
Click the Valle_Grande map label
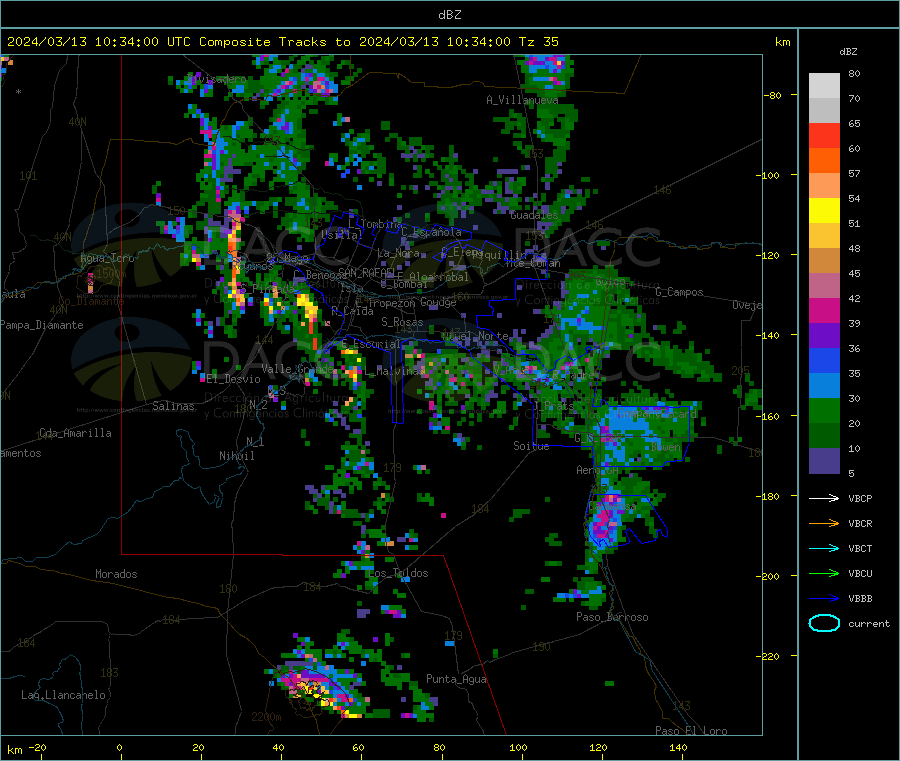click(x=298, y=369)
